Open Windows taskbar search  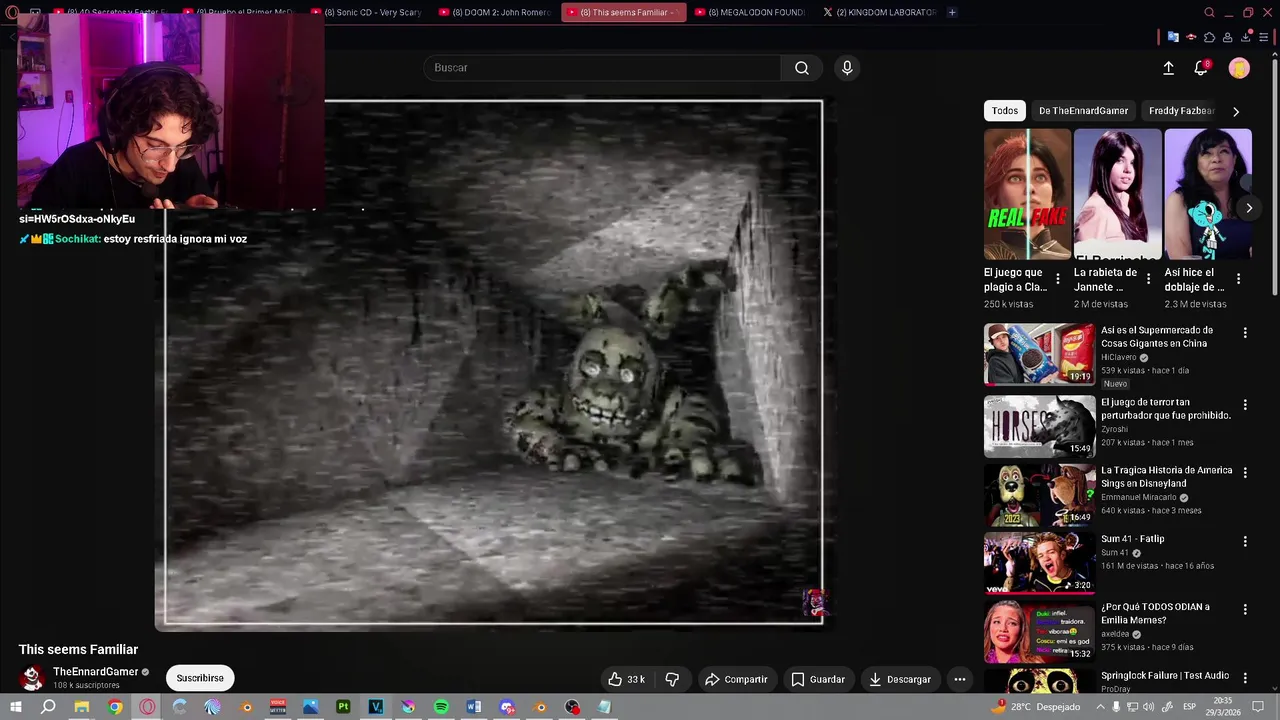point(48,707)
